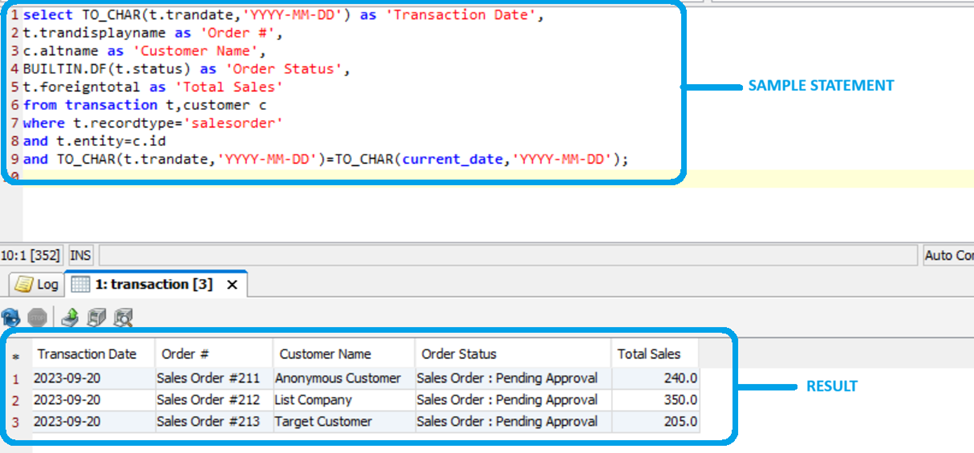Viewport: 974px width, 453px height.
Task: Click cell 'Sales Order #211'
Action: pyautogui.click(x=214, y=378)
